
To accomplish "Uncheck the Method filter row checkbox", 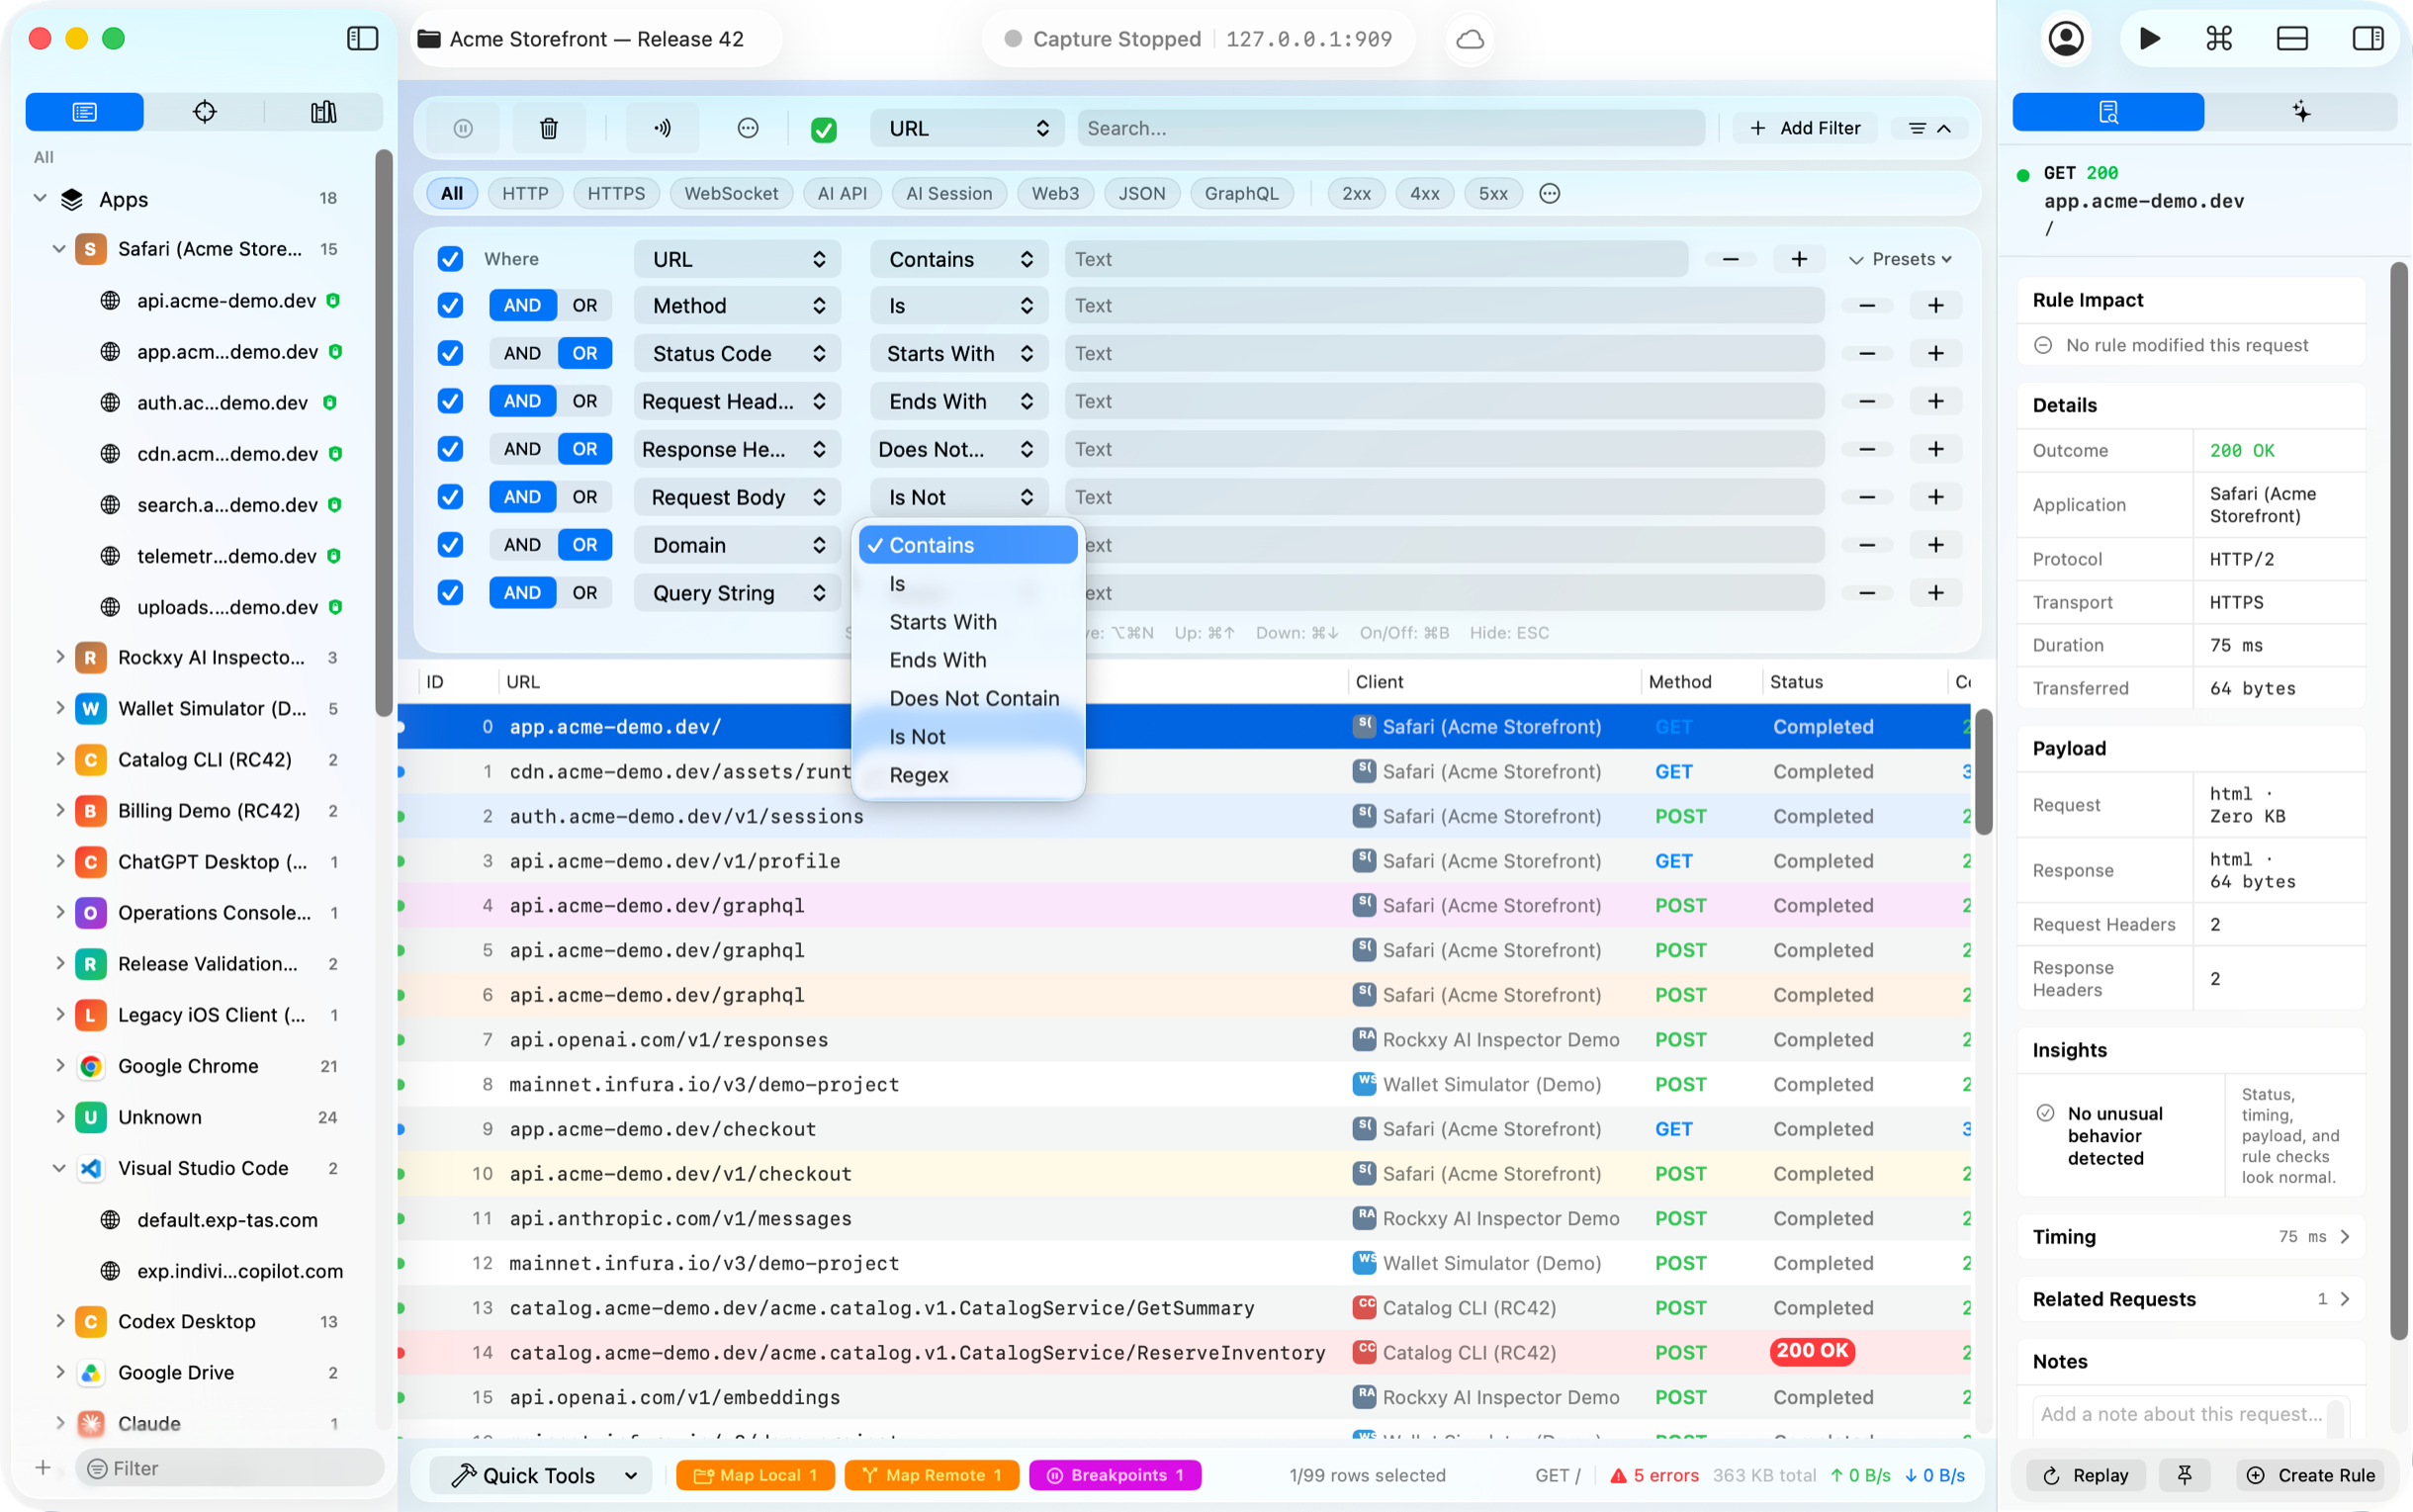I will tap(450, 305).
